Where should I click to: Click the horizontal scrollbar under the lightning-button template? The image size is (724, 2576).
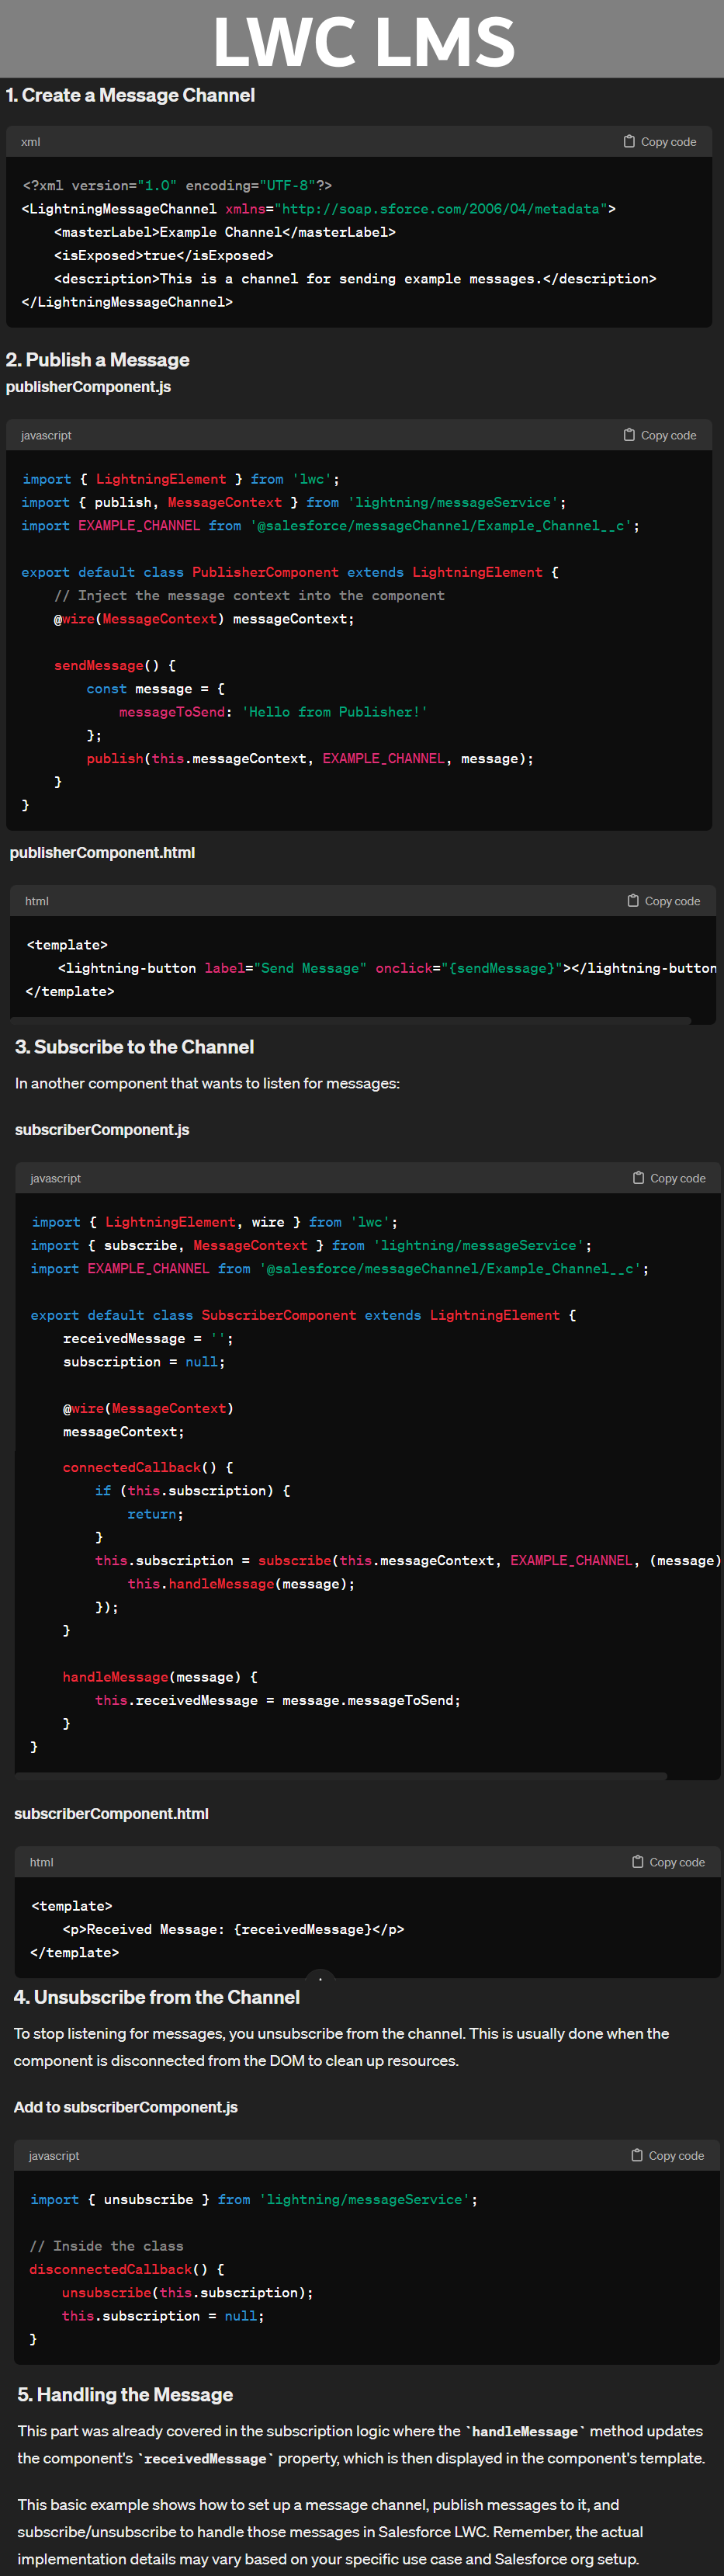[351, 1020]
